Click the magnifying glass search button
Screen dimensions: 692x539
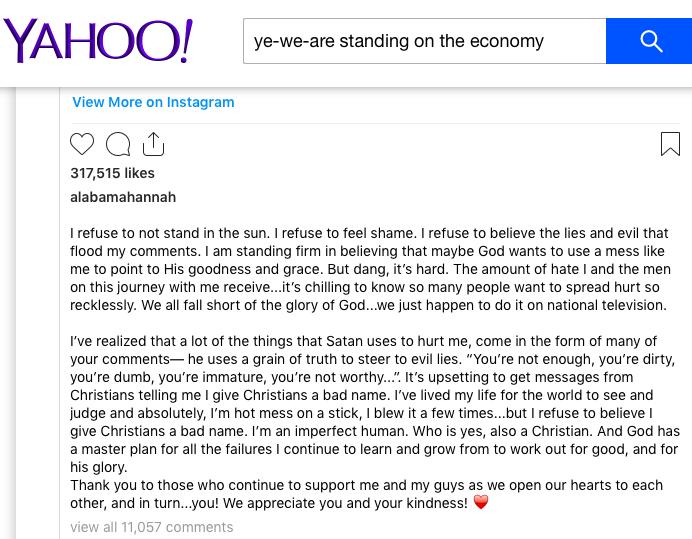(x=649, y=41)
